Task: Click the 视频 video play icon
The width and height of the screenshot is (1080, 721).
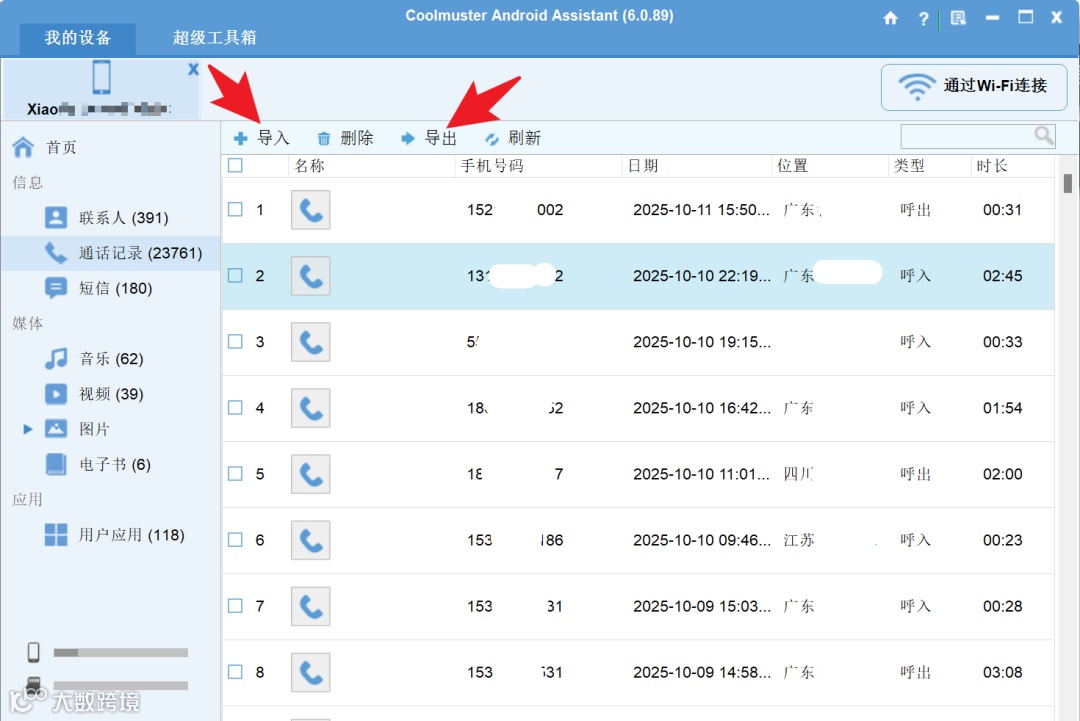Action: 56,393
